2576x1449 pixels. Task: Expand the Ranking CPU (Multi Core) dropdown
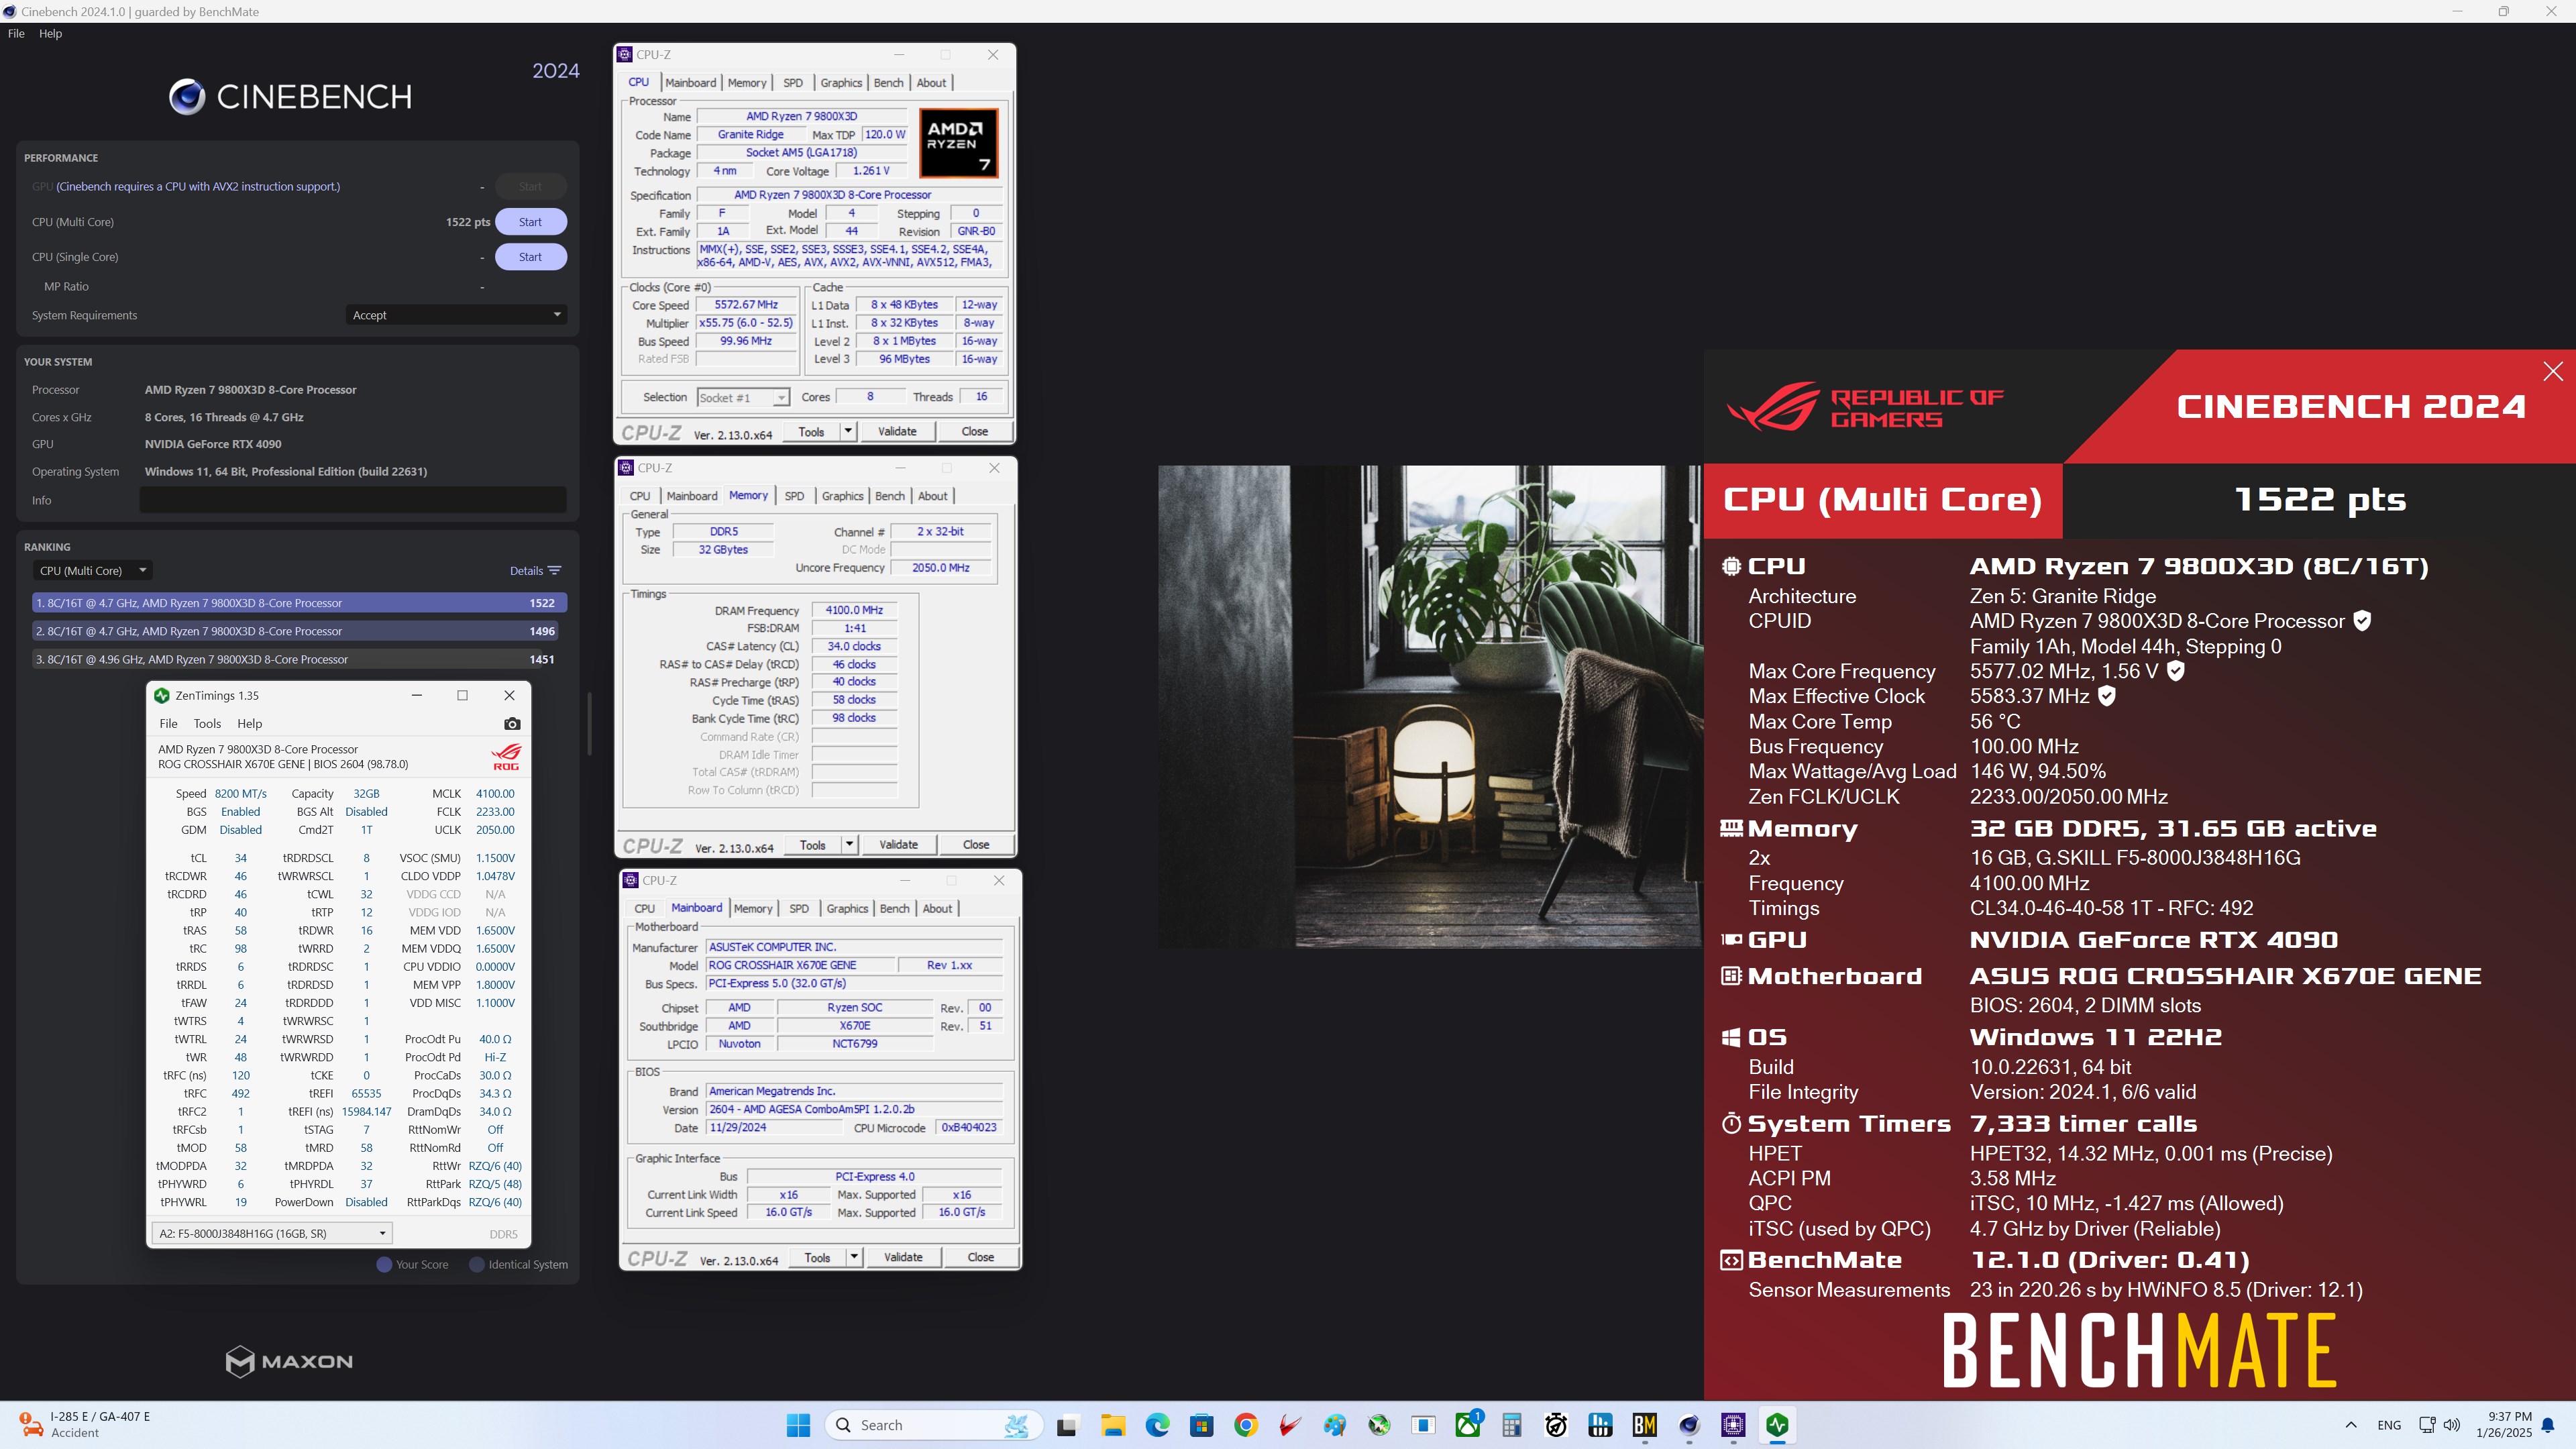(92, 571)
